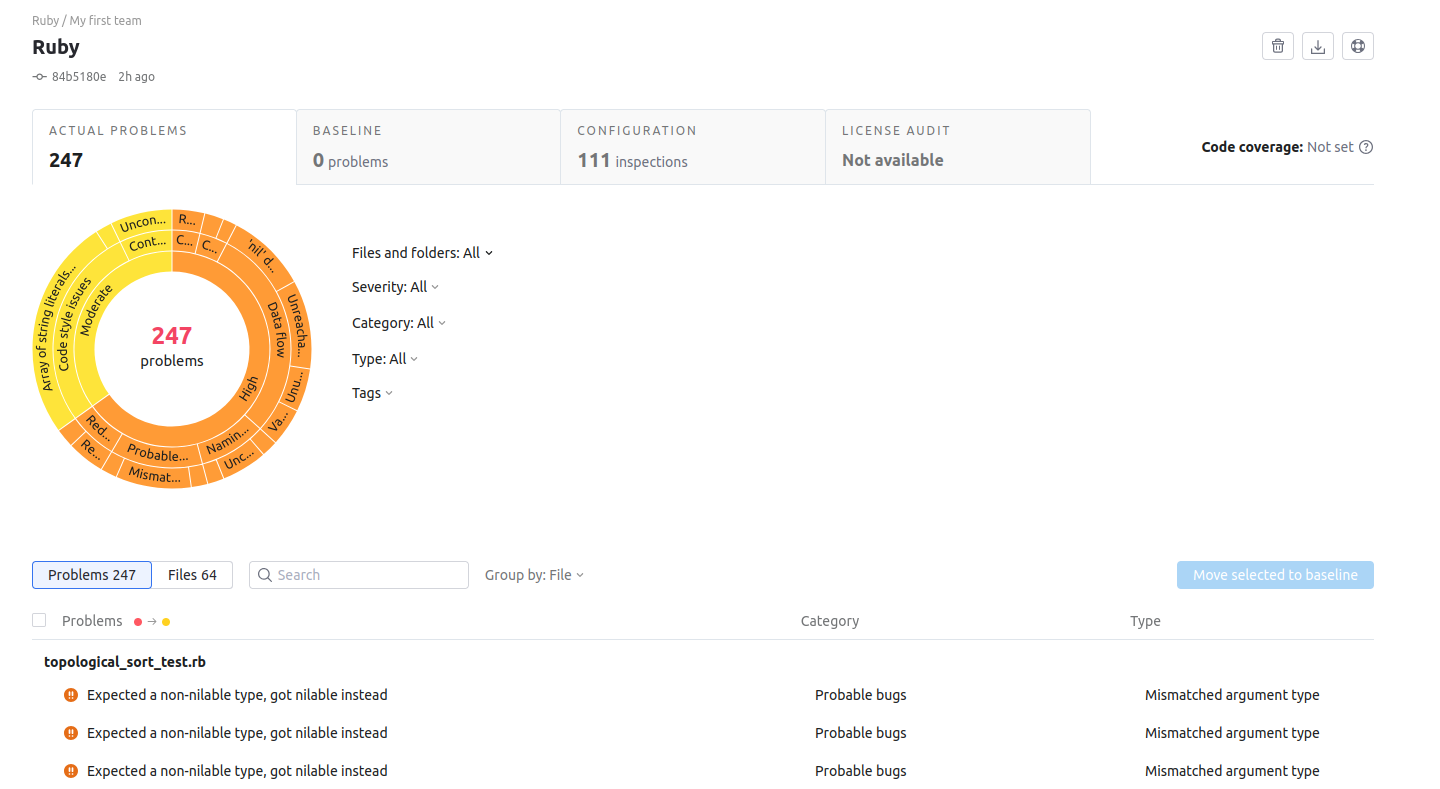The image size is (1440, 789).
Task: Click the Code coverage help question icon
Action: [1366, 147]
